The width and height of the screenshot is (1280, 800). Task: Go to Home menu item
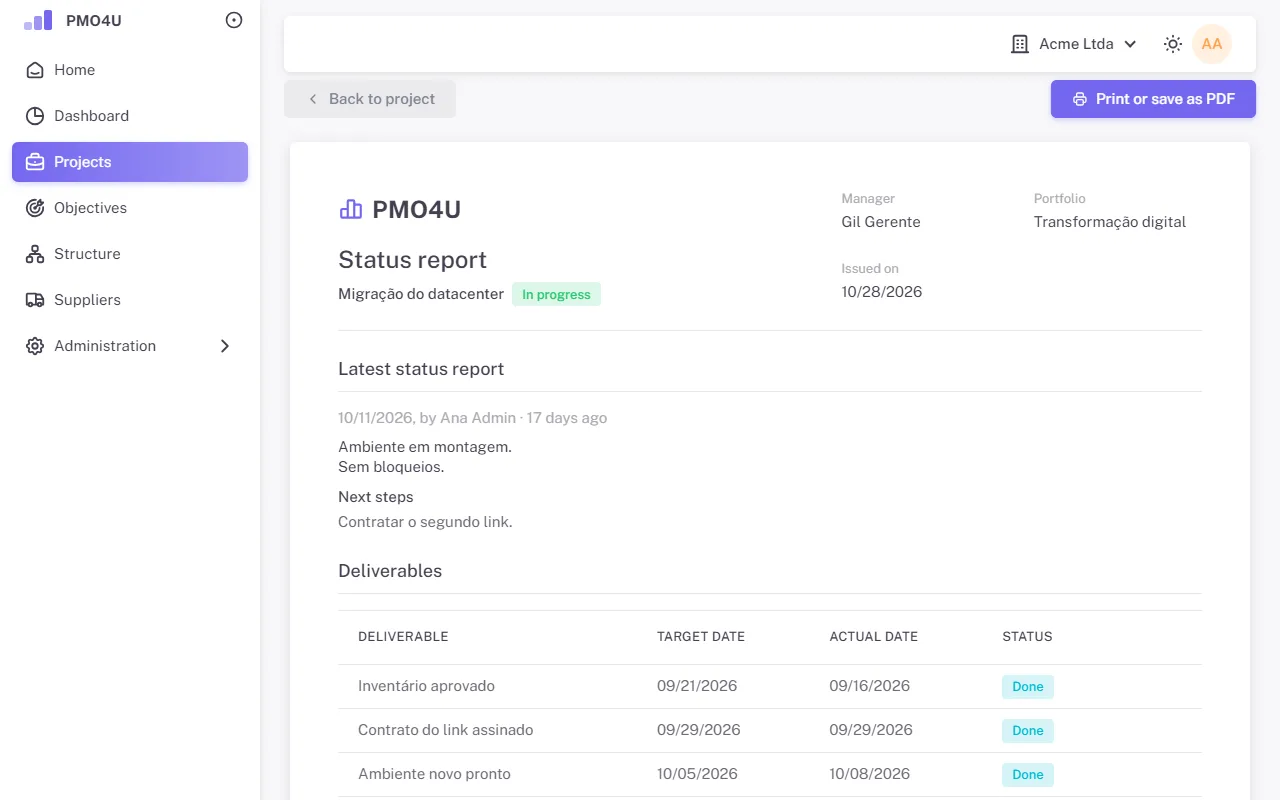coord(130,70)
